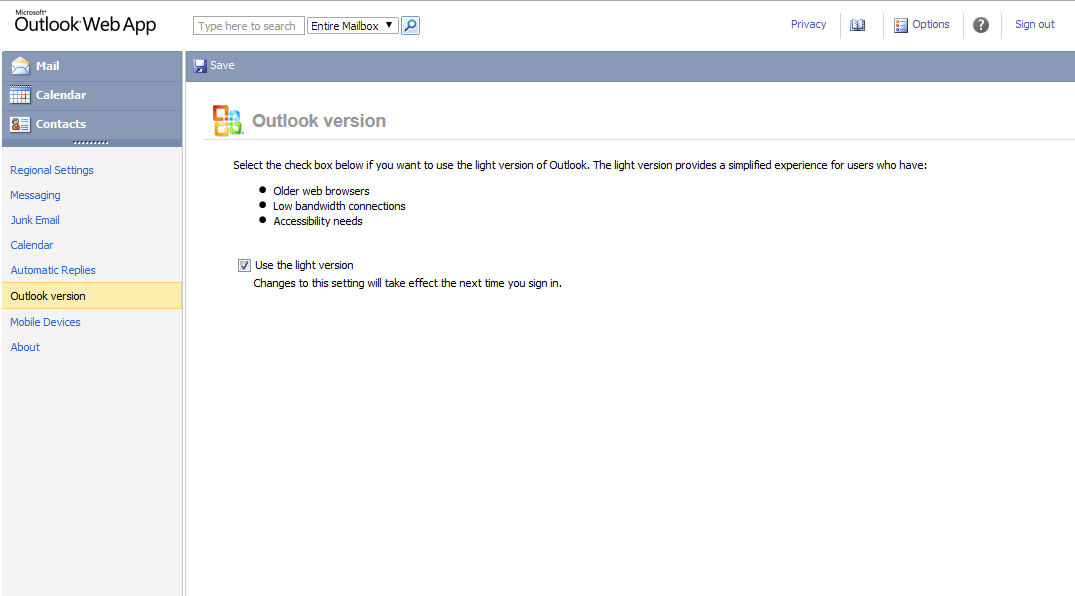Select Automatic Replies in the settings list
Image resolution: width=1075 pixels, height=596 pixels.
(52, 269)
